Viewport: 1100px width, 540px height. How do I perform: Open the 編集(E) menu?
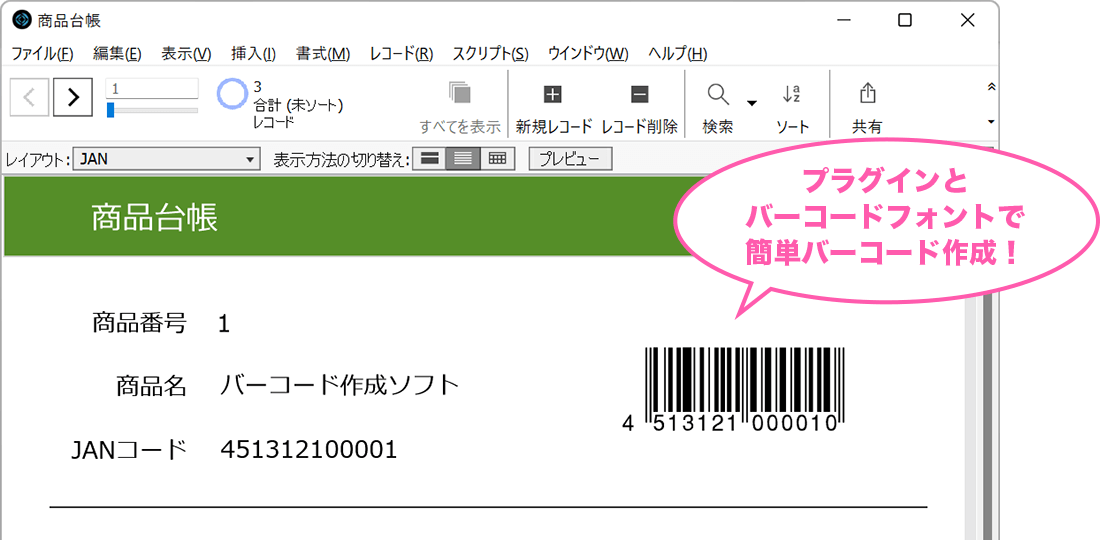coord(117,54)
